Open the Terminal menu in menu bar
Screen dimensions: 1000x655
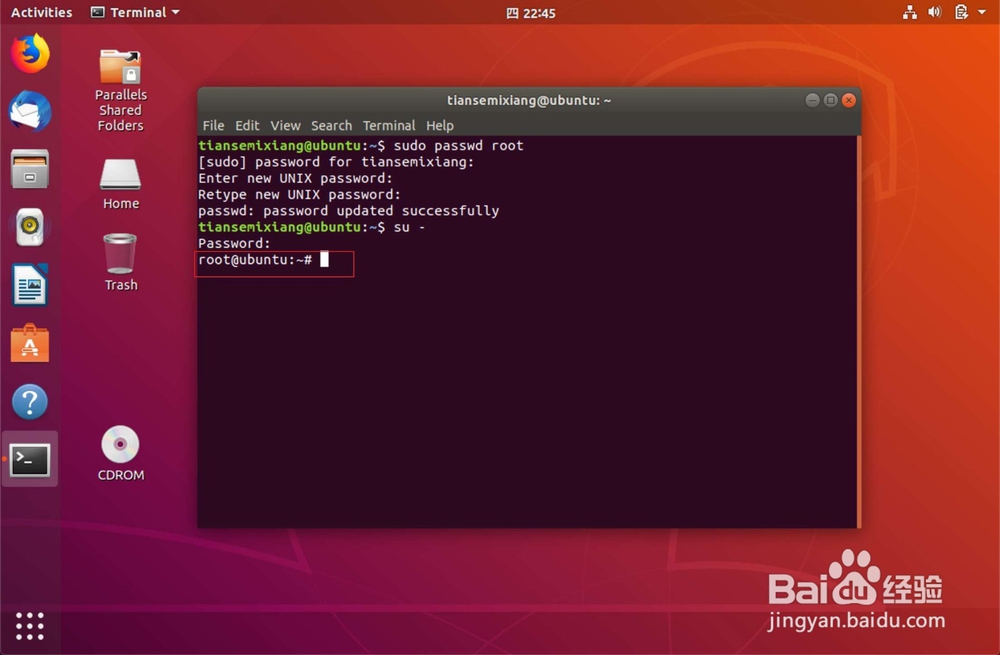pos(388,126)
